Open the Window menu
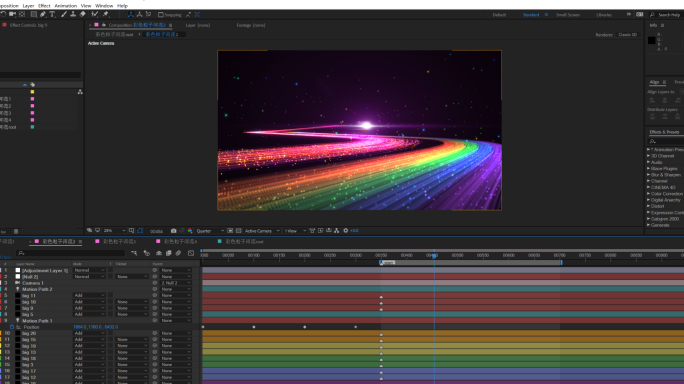 click(x=104, y=6)
